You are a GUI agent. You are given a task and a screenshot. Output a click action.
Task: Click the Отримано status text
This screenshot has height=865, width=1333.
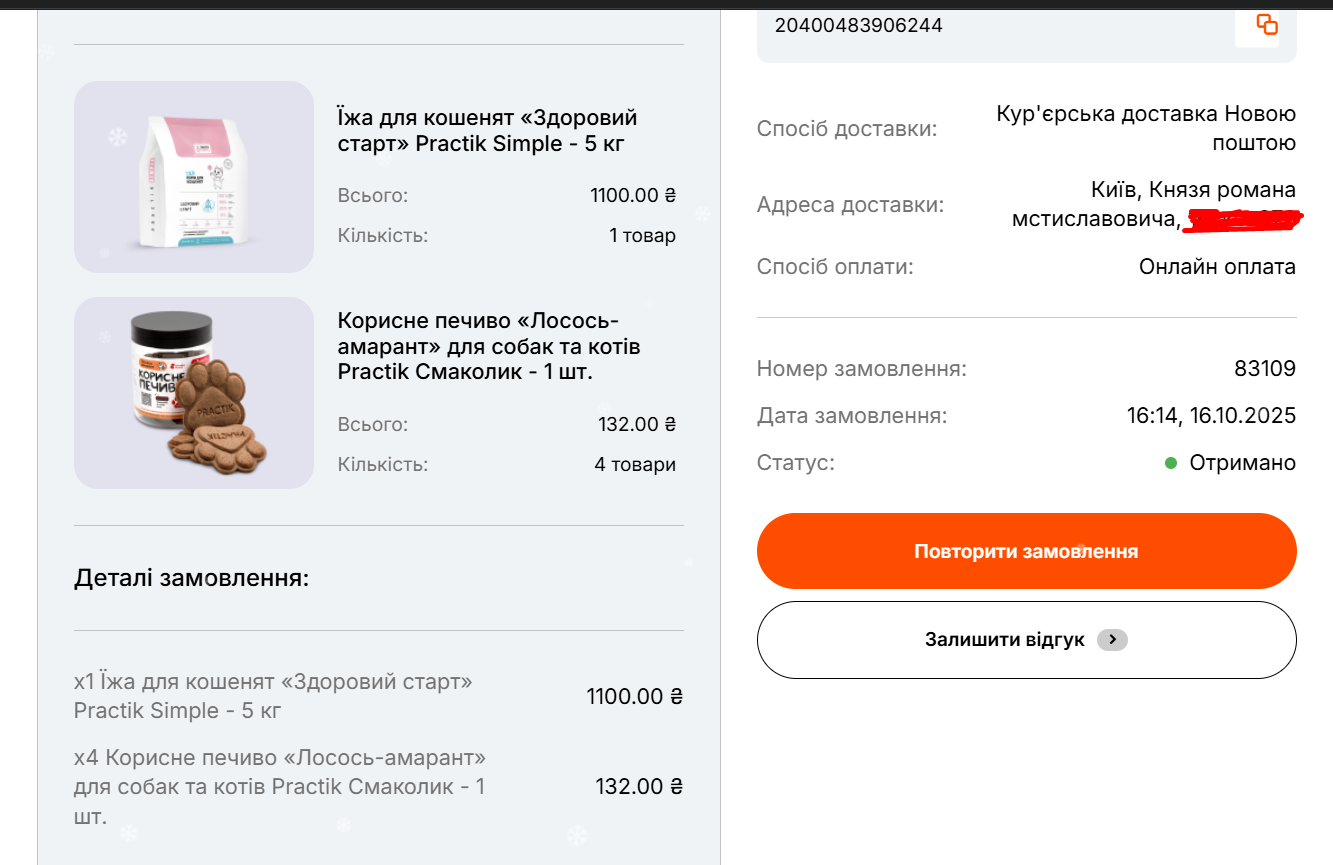(1242, 463)
